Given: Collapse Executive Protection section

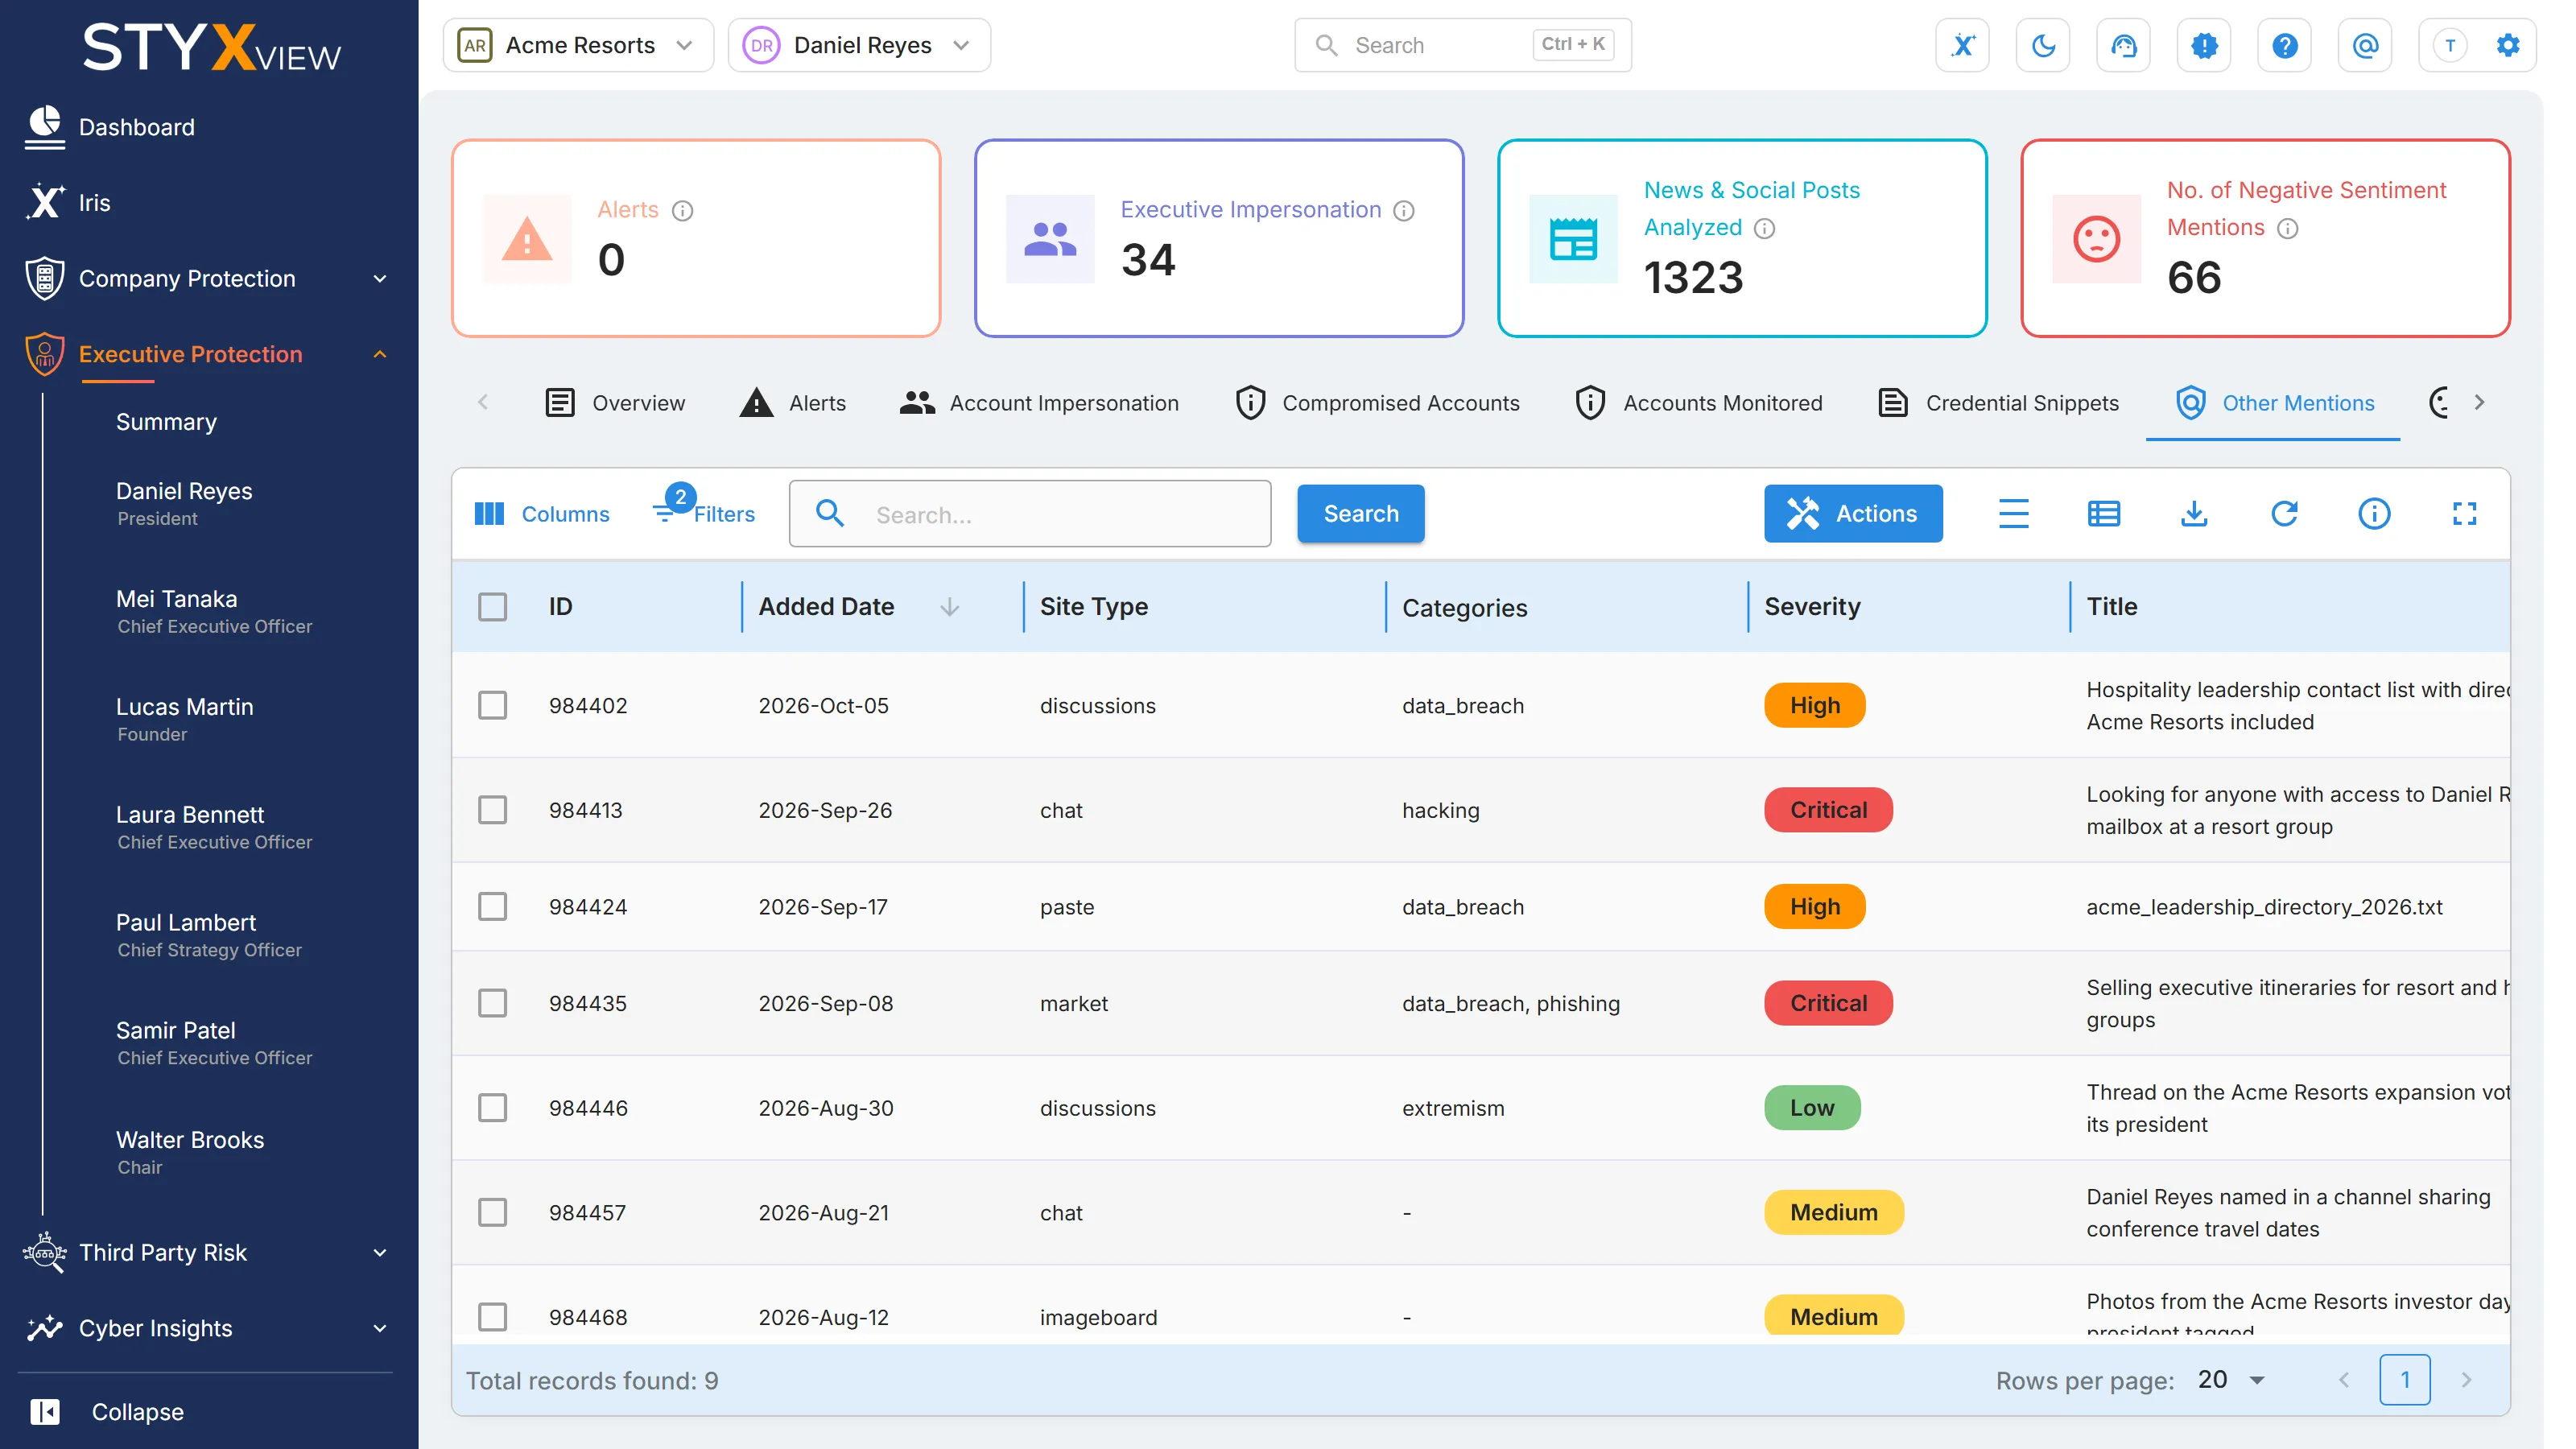Looking at the screenshot, I should (207, 354).
